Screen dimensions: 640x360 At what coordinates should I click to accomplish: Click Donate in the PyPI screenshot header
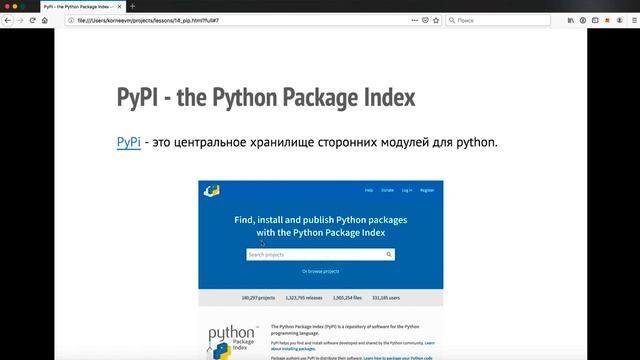pyautogui.click(x=387, y=190)
